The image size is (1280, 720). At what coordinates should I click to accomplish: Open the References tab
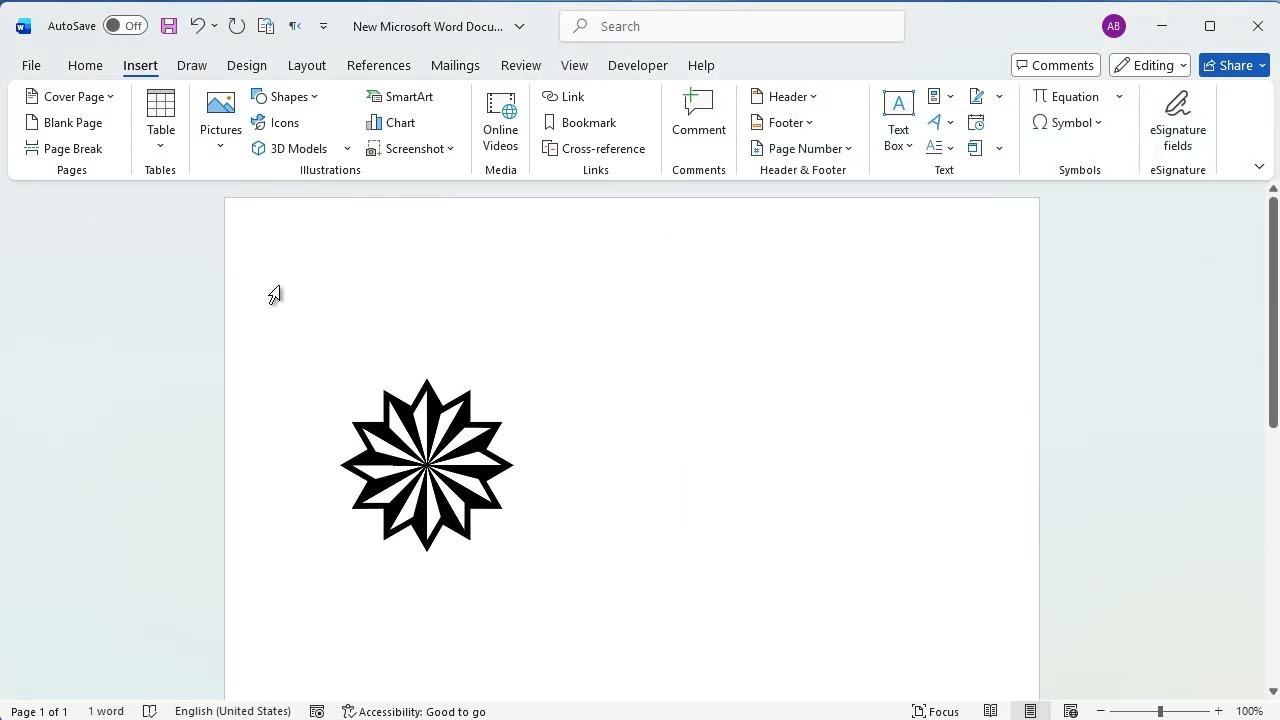click(378, 65)
